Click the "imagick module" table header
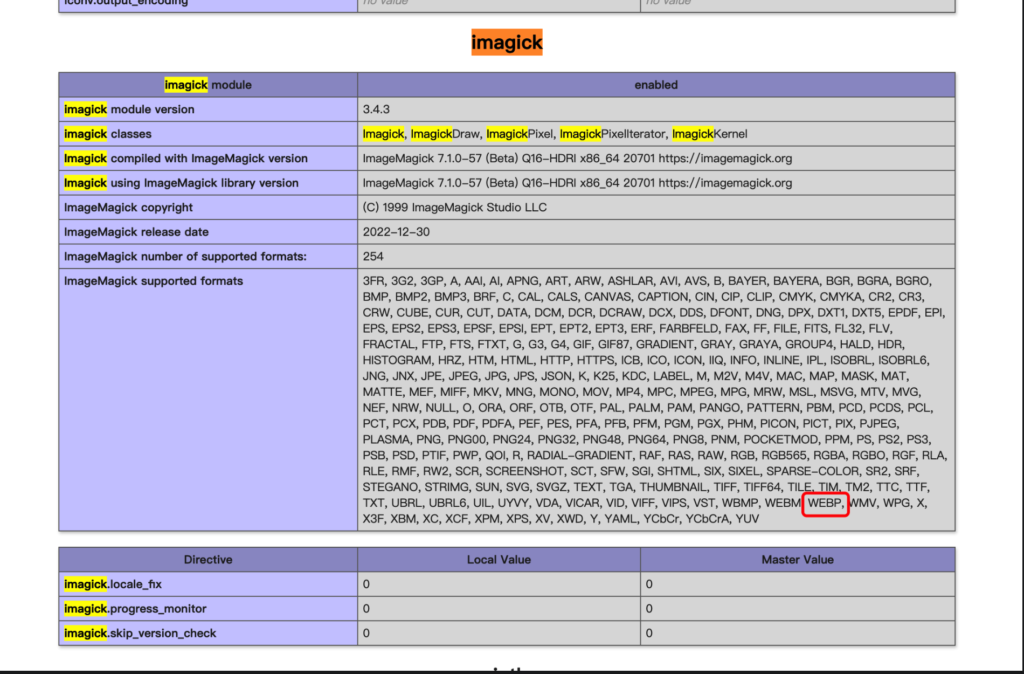The width and height of the screenshot is (1024, 674). click(207, 85)
